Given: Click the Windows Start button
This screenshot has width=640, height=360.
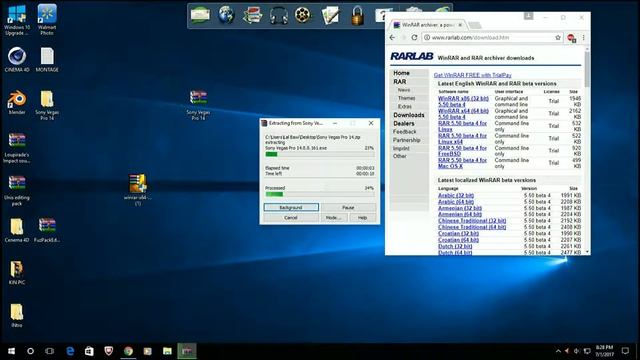Looking at the screenshot, I should pyautogui.click(x=11, y=351).
